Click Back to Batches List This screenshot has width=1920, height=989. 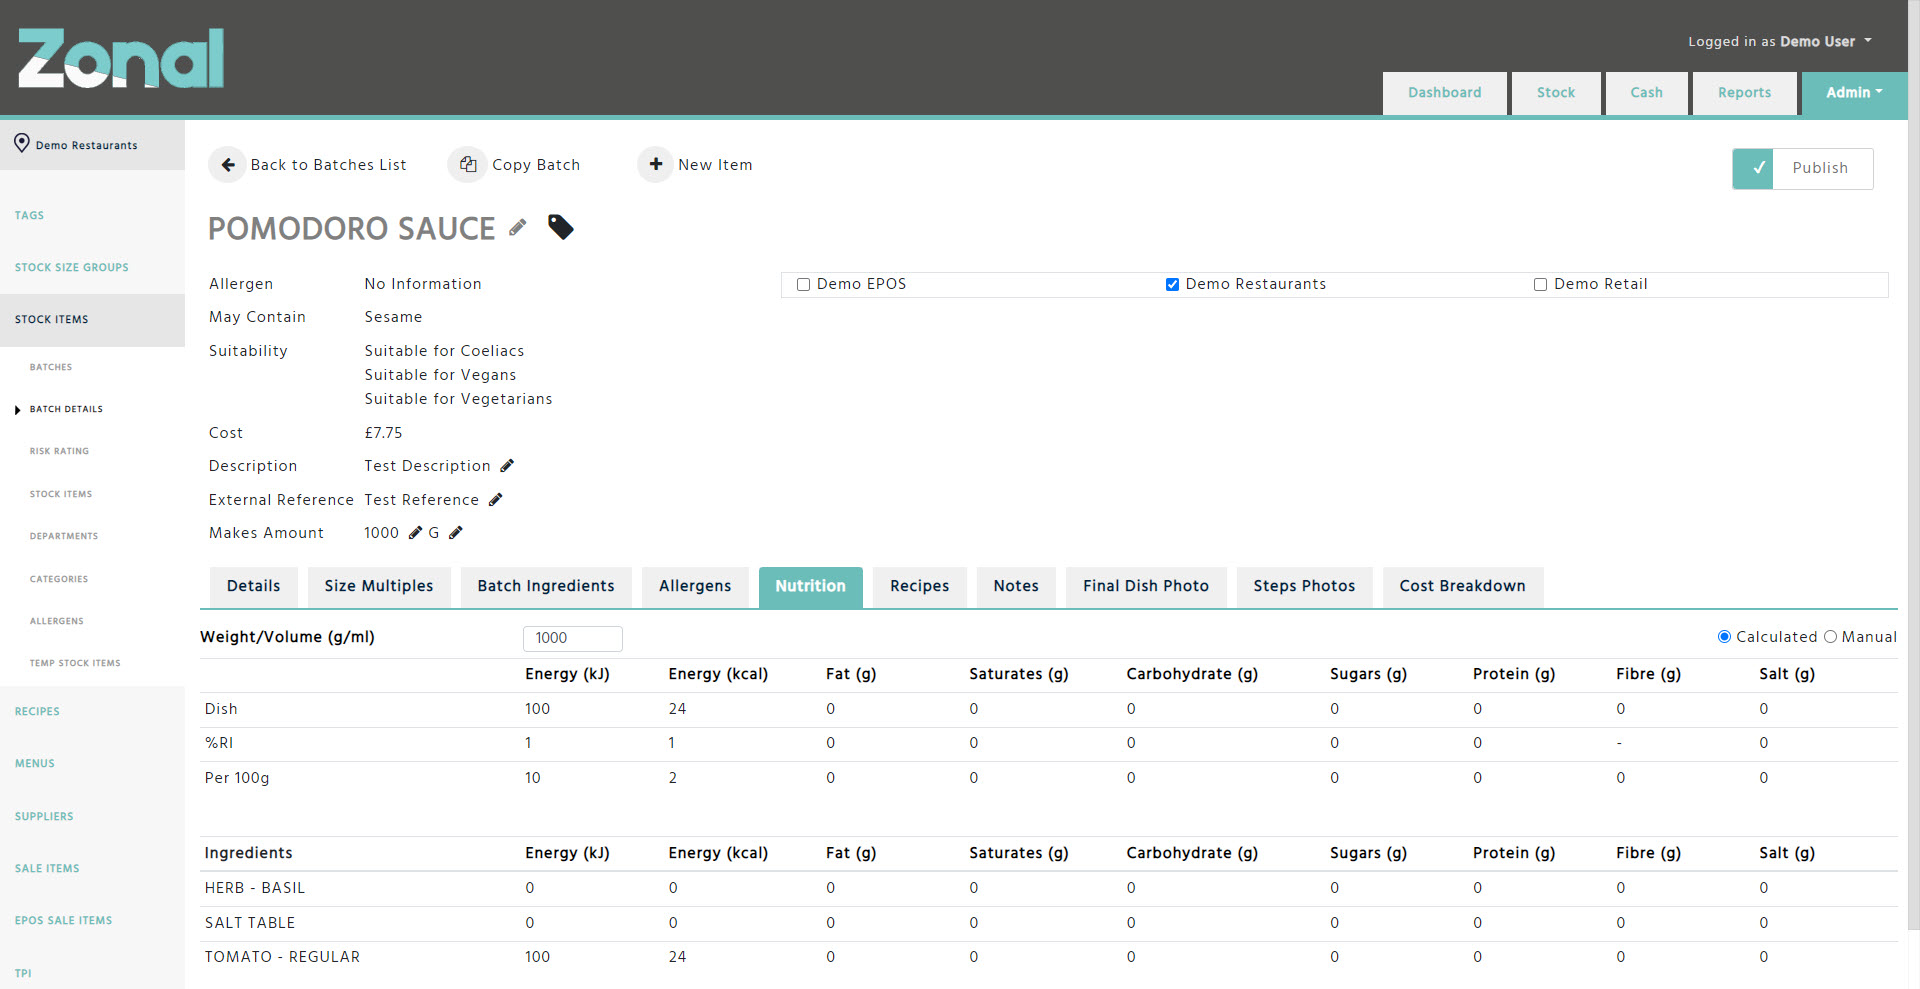[329, 165]
